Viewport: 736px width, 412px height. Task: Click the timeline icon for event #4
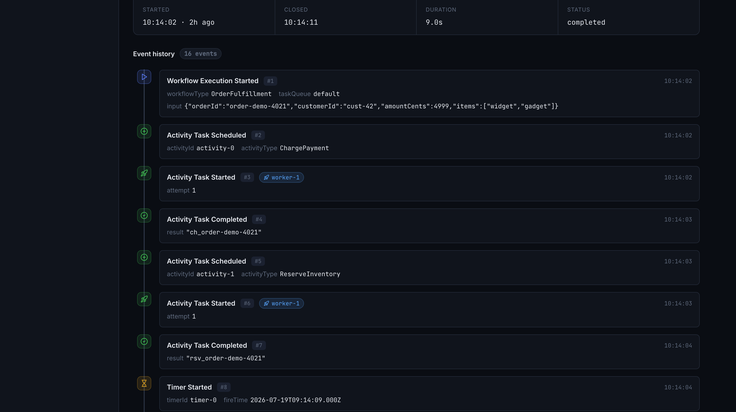[x=144, y=215]
